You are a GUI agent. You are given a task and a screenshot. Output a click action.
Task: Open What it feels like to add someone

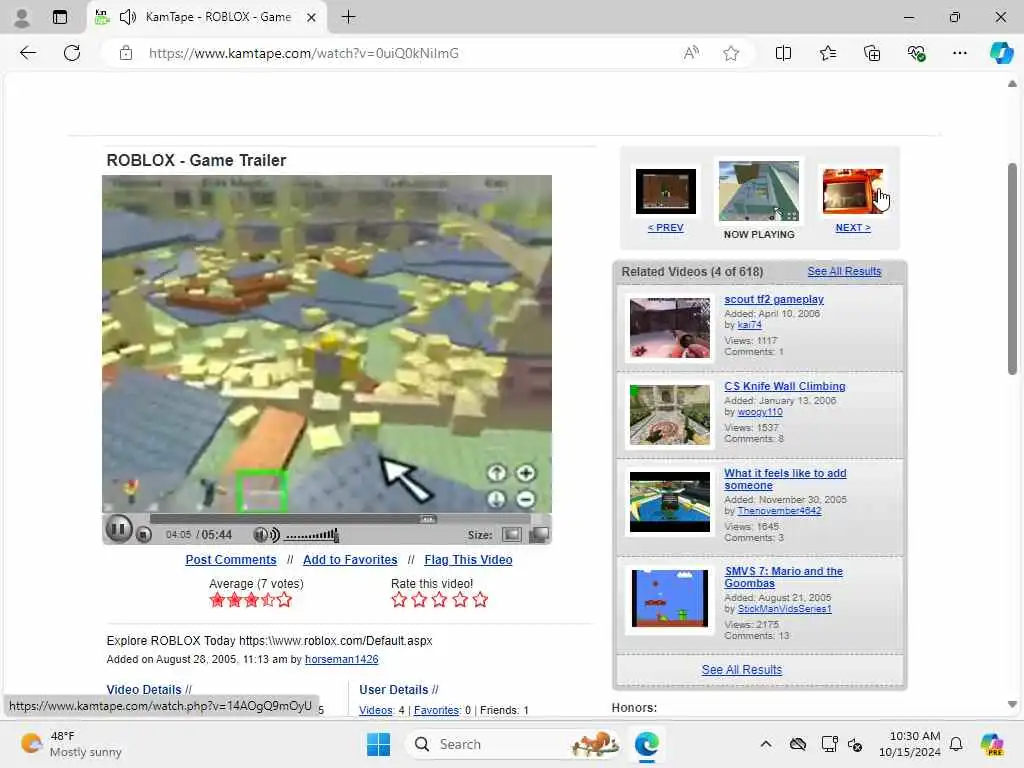(785, 479)
